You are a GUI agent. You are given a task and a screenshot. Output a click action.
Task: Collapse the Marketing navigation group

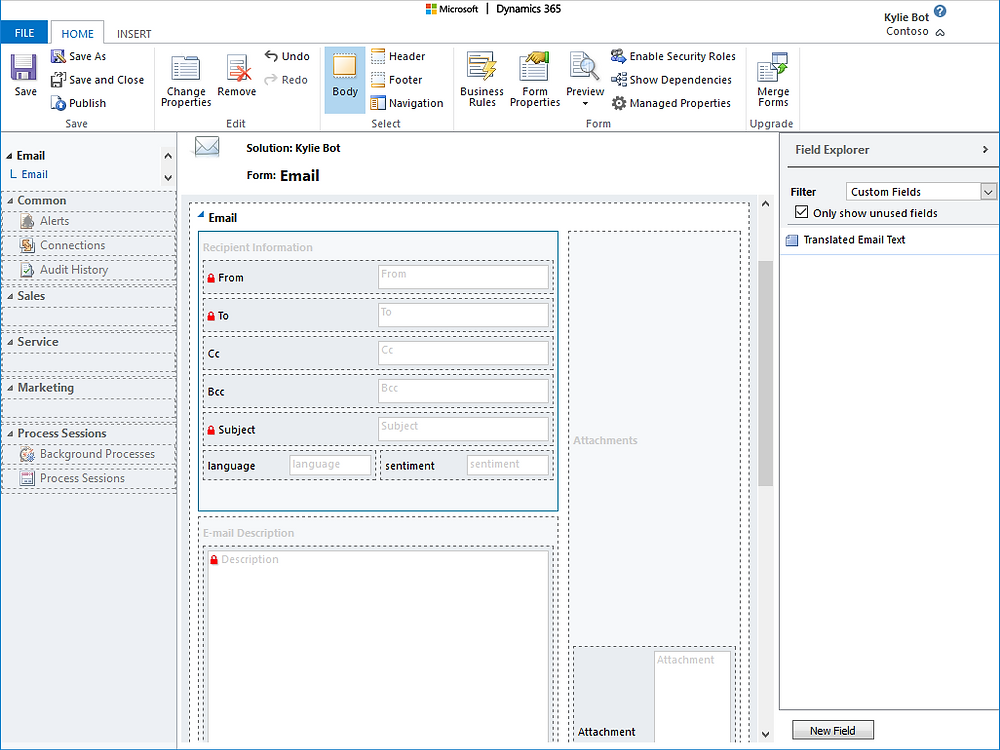[10, 388]
